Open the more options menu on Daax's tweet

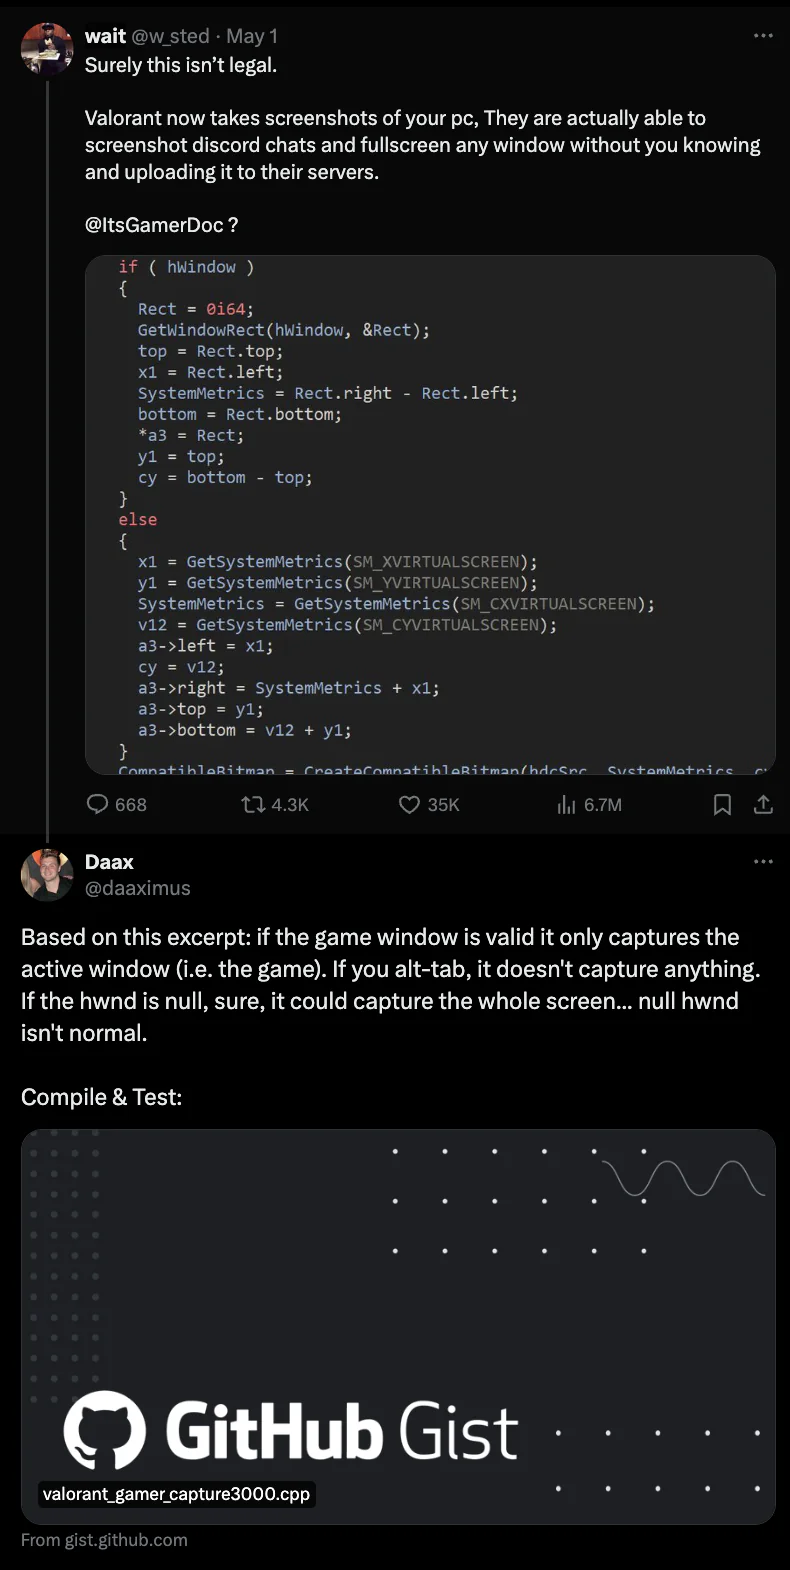coord(763,862)
